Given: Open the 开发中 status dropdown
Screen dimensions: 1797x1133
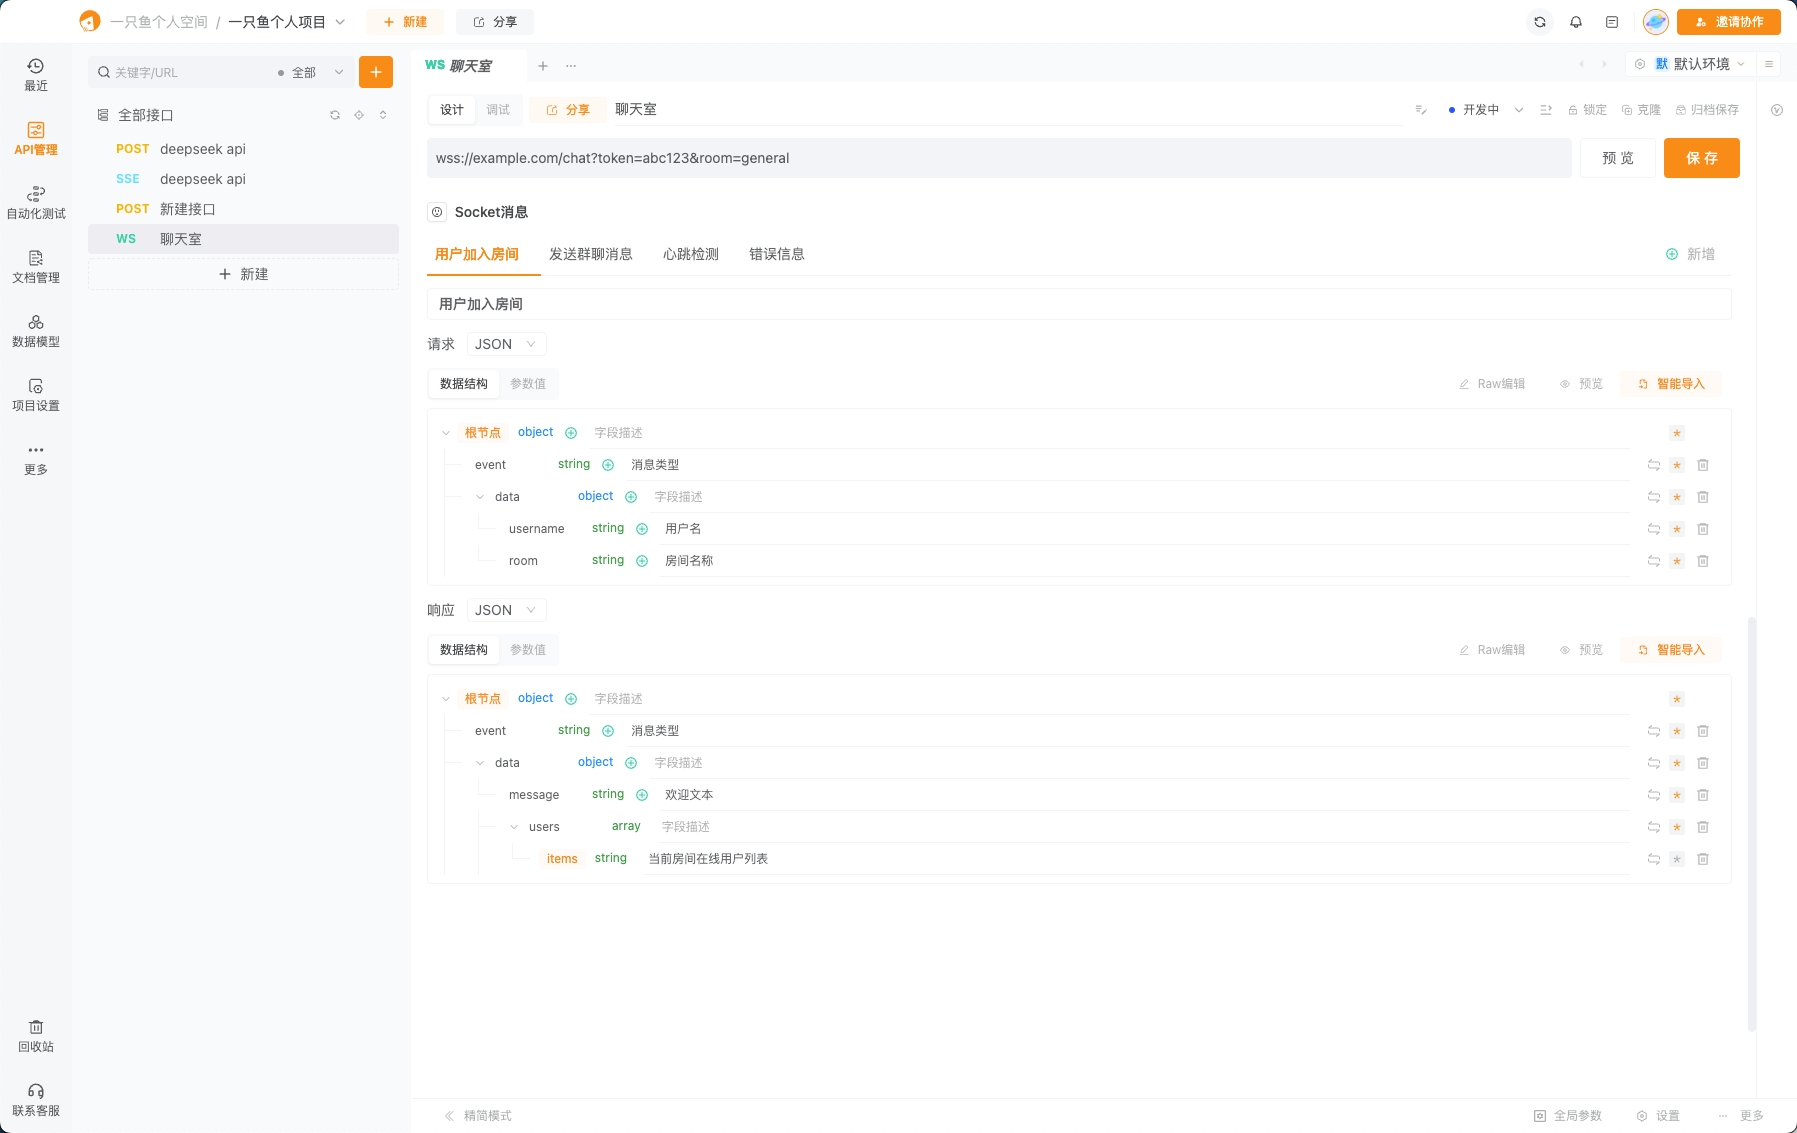Looking at the screenshot, I should point(1486,110).
